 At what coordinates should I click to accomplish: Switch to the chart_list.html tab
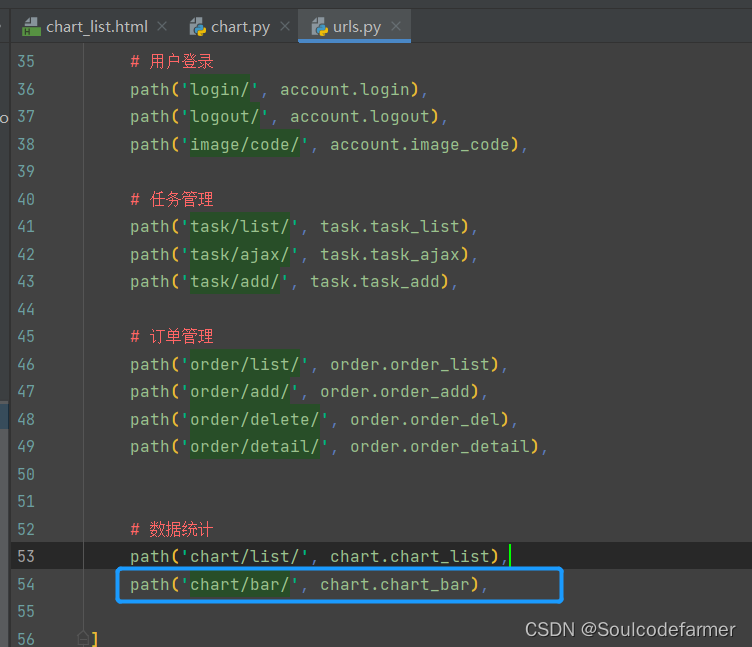pos(96,26)
